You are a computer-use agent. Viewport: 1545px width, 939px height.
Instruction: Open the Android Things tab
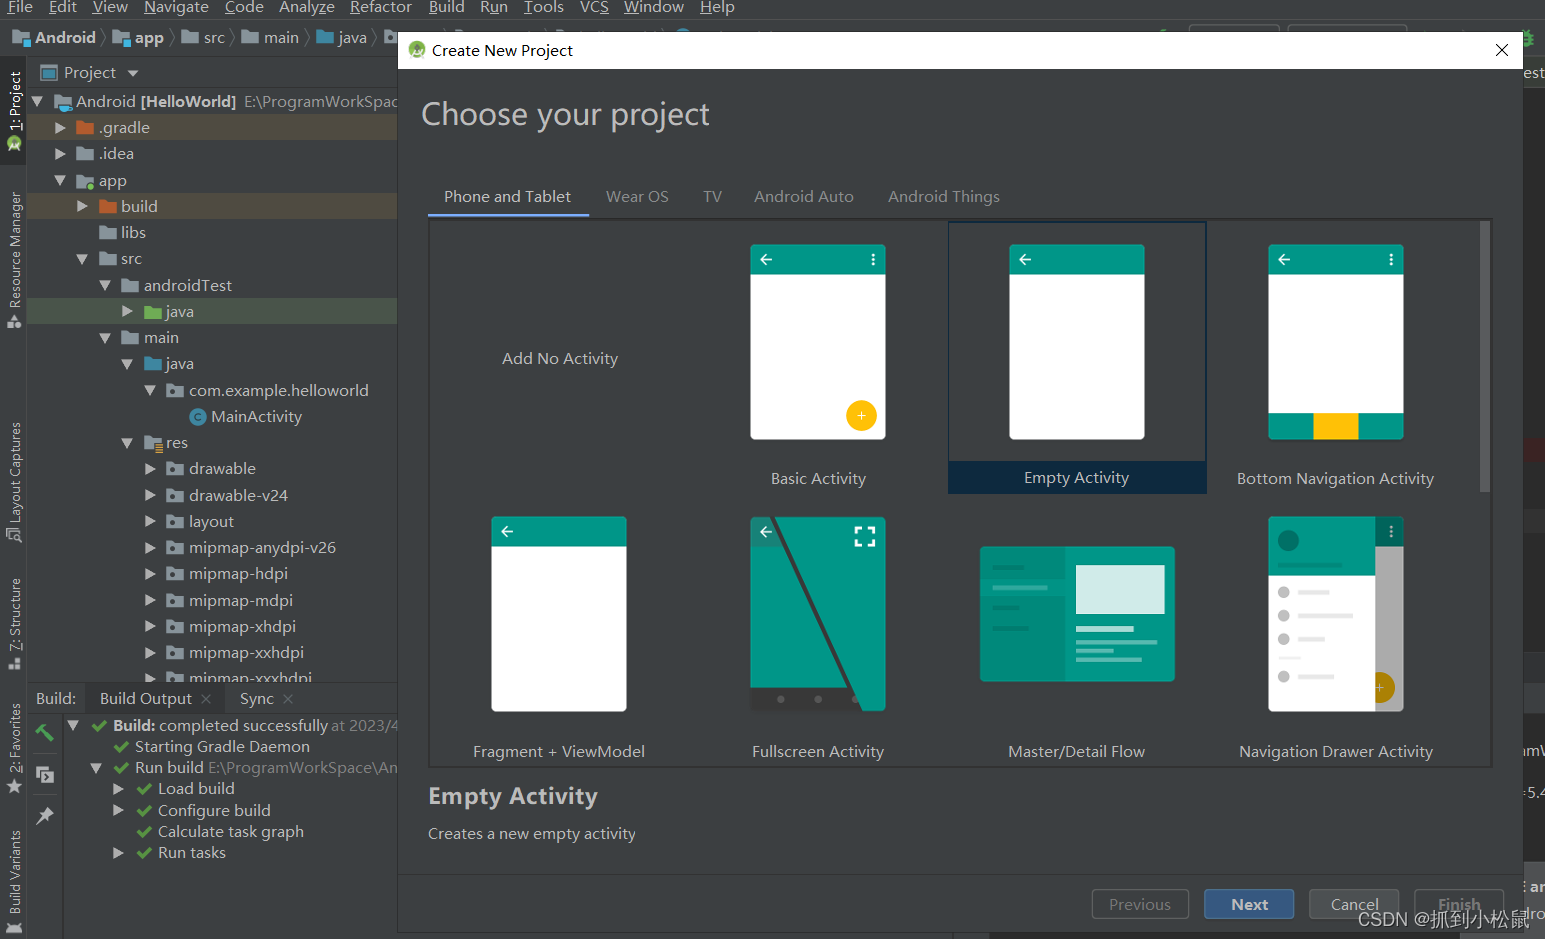[x=944, y=197]
